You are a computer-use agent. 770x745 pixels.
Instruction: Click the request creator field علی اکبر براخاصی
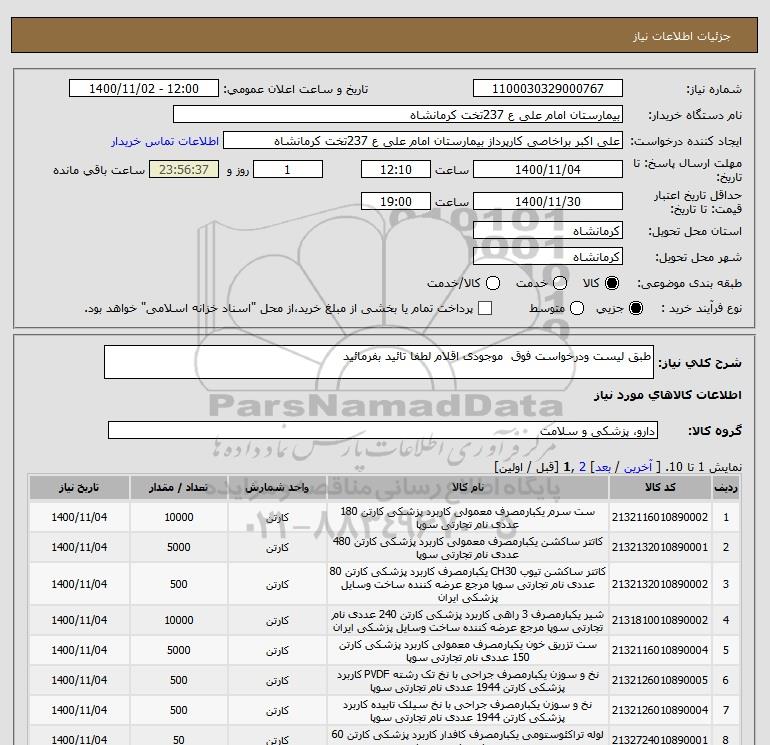tap(423, 140)
